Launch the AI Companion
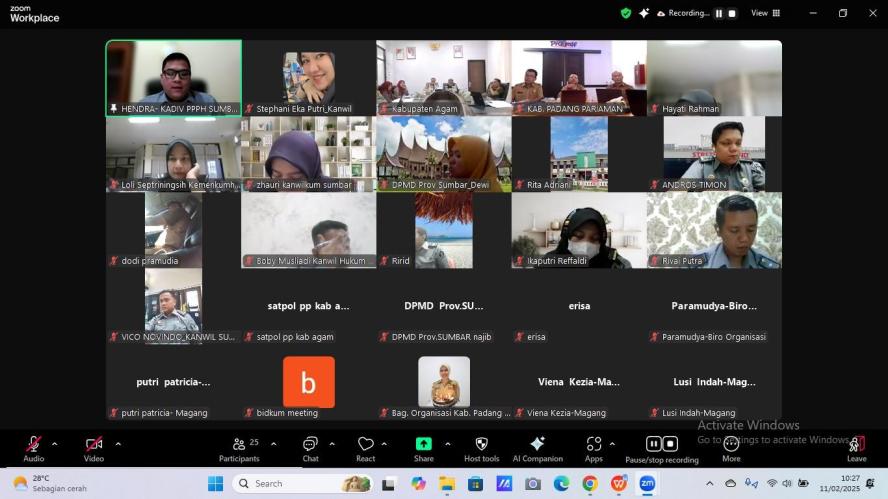Viewport: 888px width, 499px height. point(537,447)
